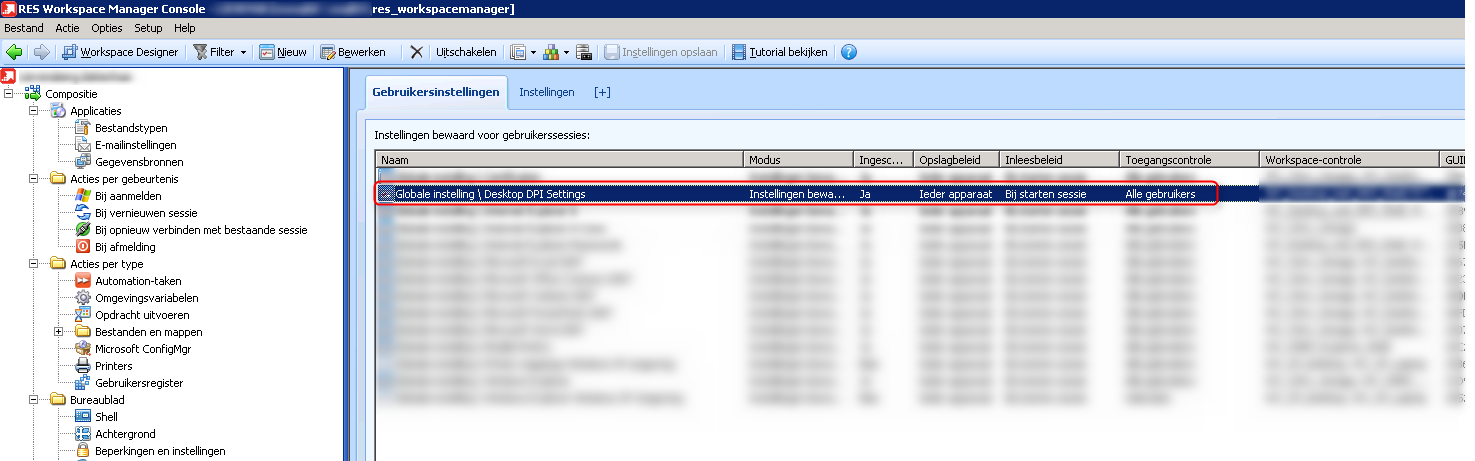Sort by the Modus column header

(x=800, y=159)
